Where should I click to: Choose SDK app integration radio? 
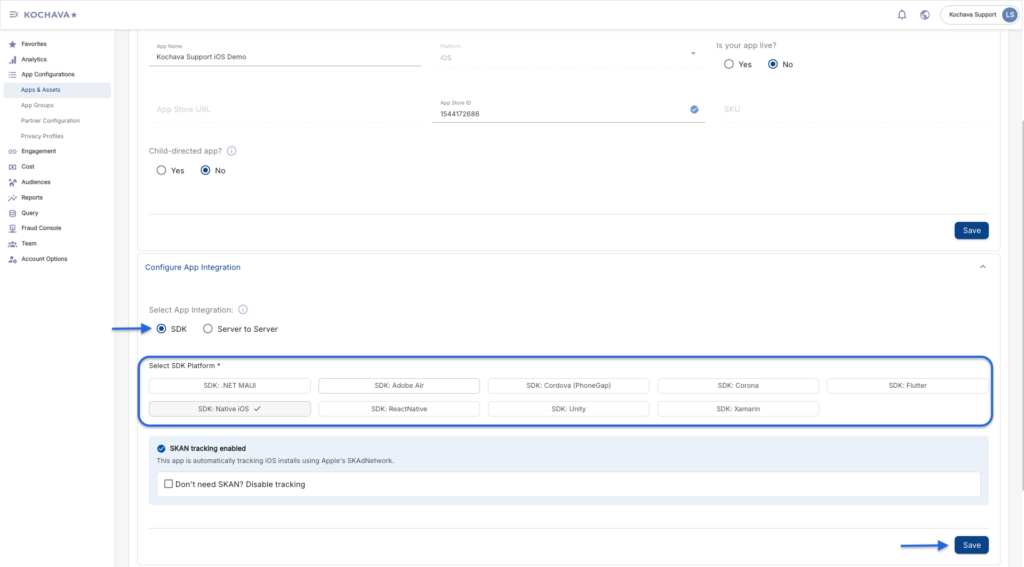point(161,329)
